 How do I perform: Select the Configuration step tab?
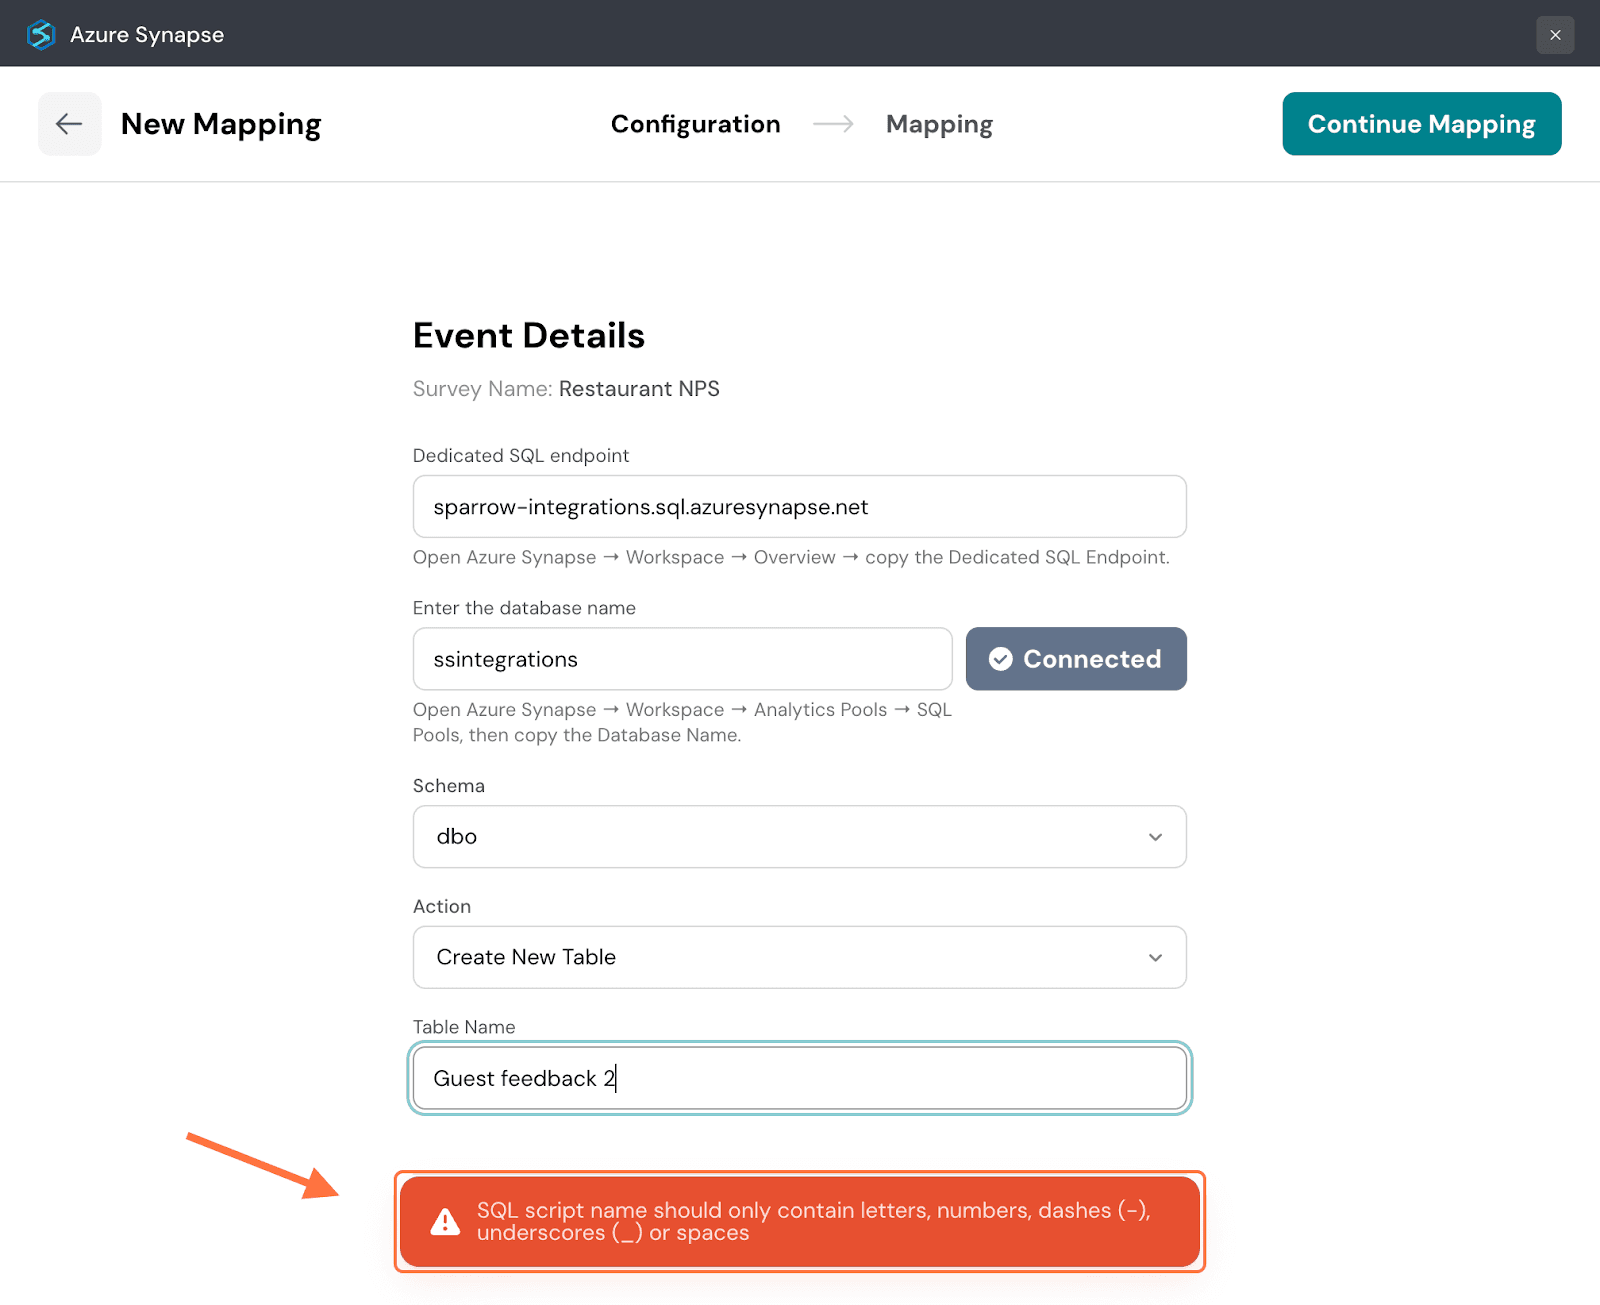click(x=695, y=124)
